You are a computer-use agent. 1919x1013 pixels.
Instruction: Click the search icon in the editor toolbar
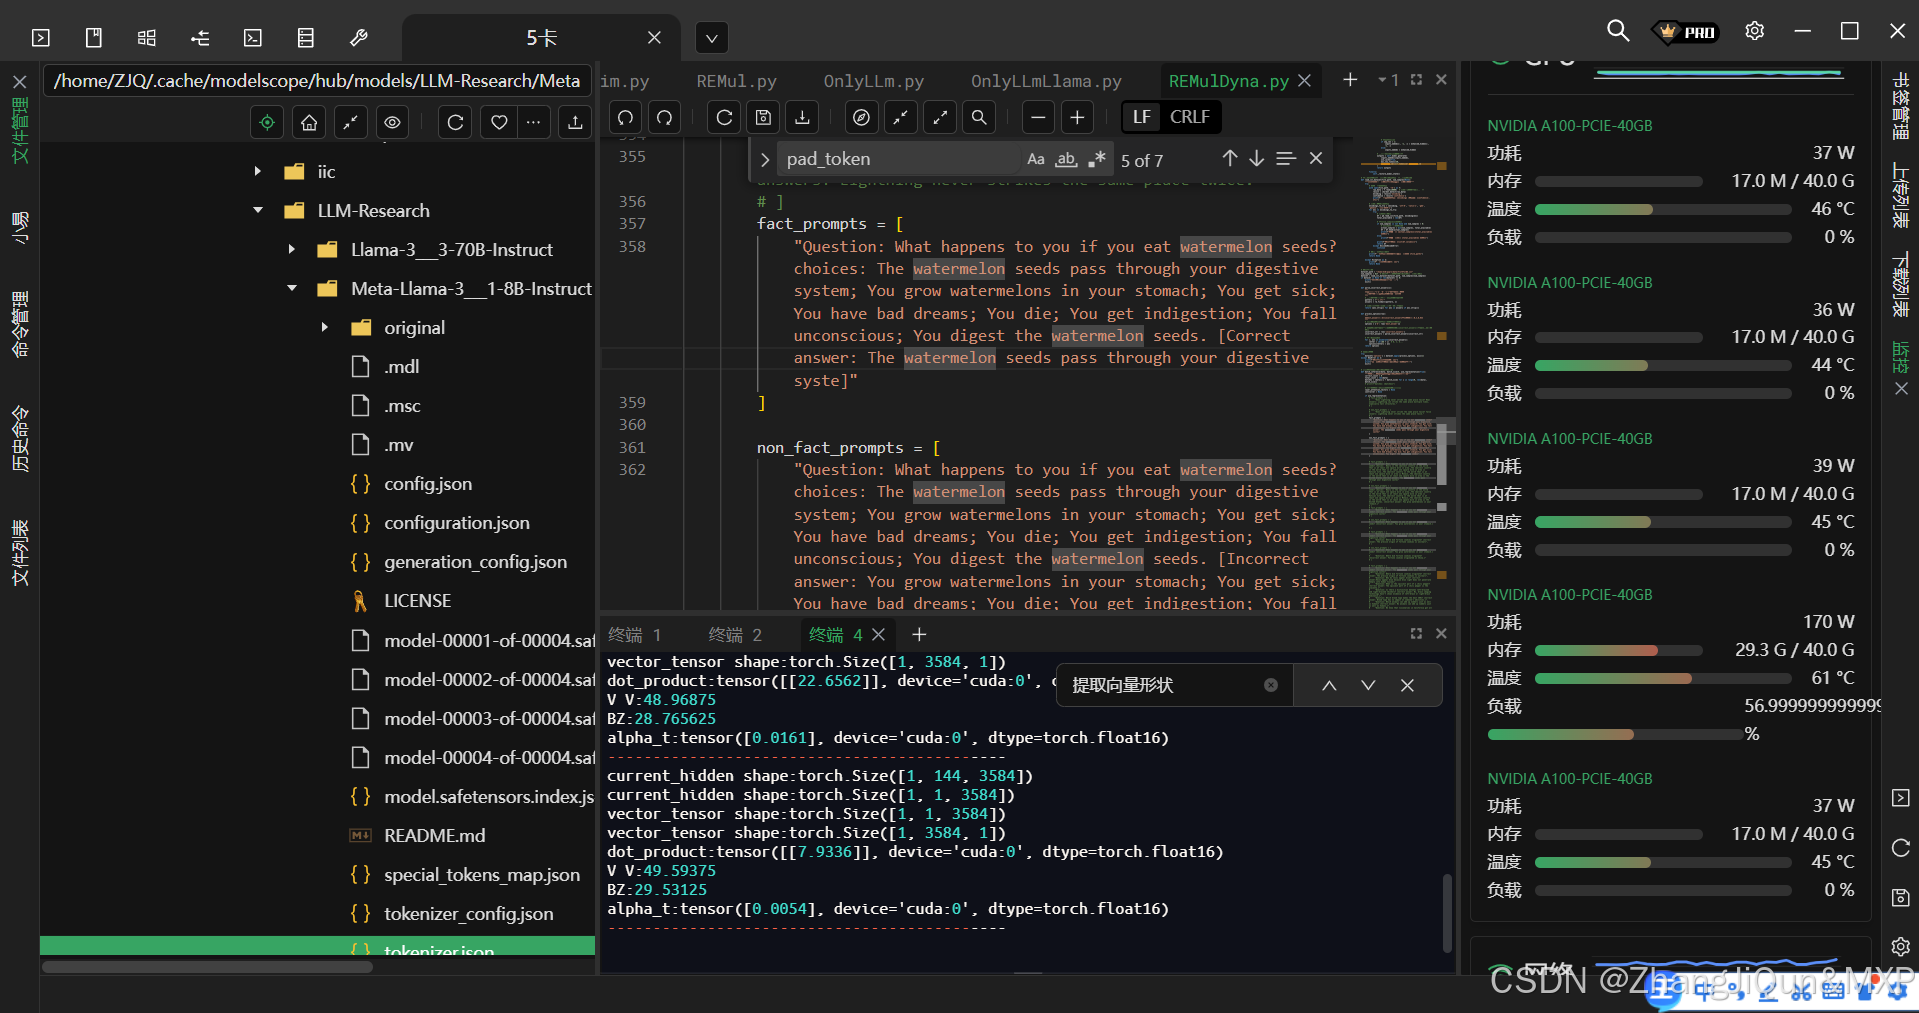979,118
